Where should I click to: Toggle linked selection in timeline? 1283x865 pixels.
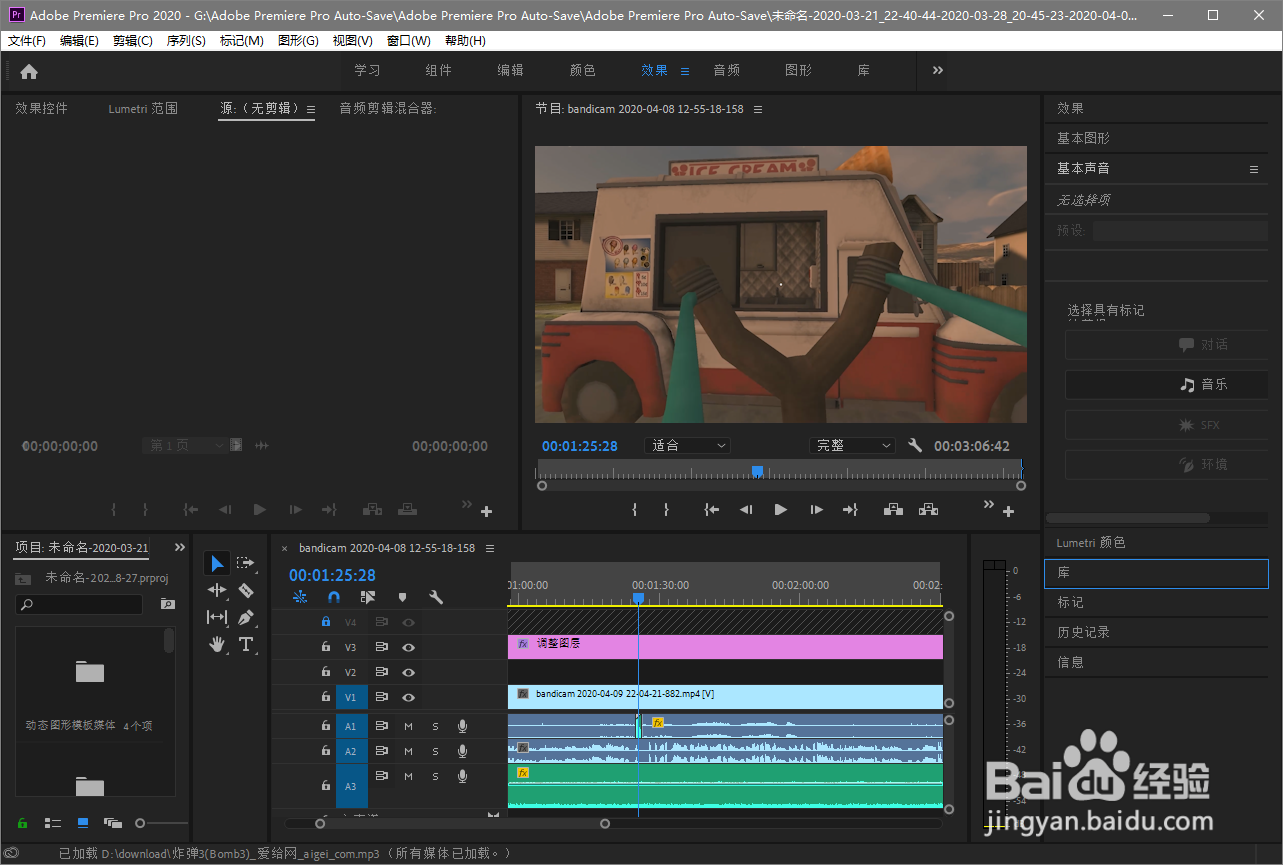(x=368, y=597)
